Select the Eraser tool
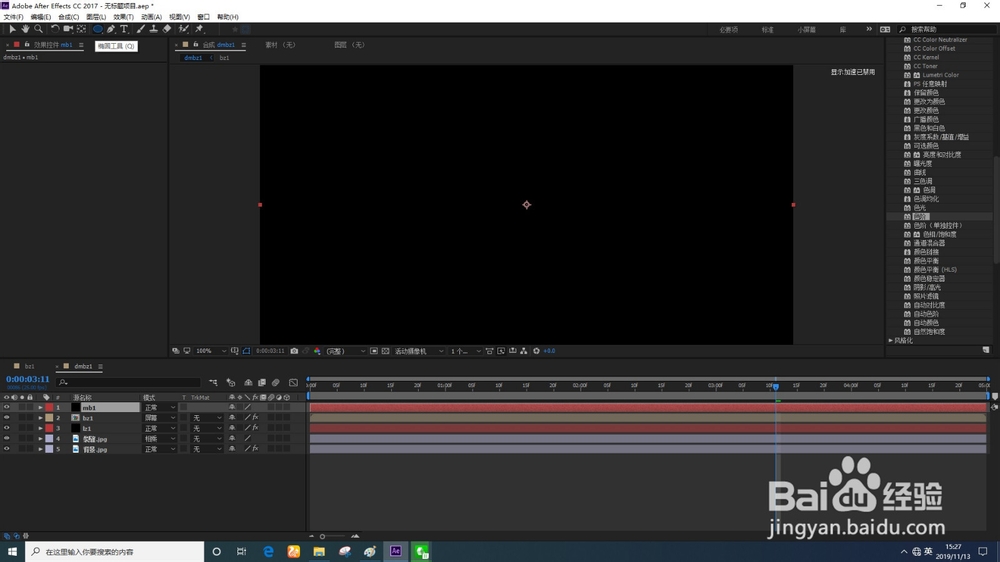 coord(166,29)
